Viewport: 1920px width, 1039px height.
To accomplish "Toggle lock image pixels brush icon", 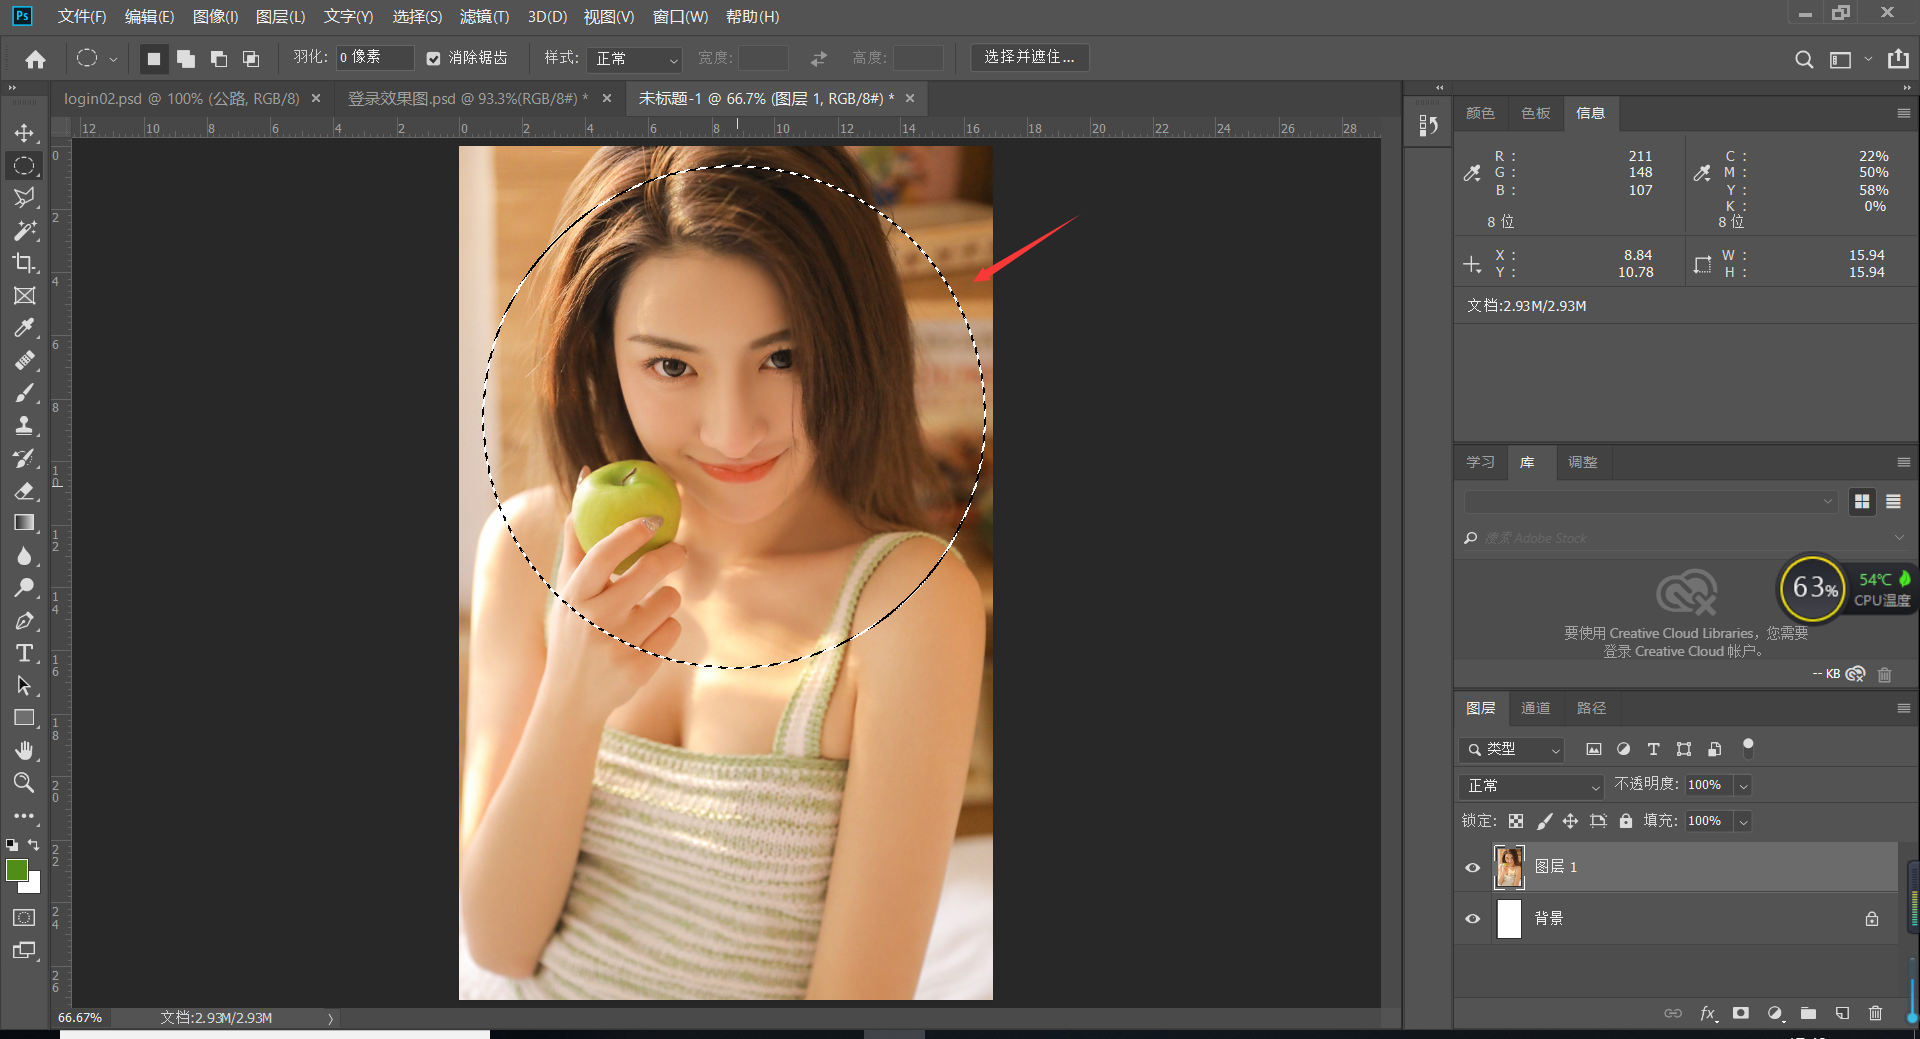I will (x=1544, y=821).
